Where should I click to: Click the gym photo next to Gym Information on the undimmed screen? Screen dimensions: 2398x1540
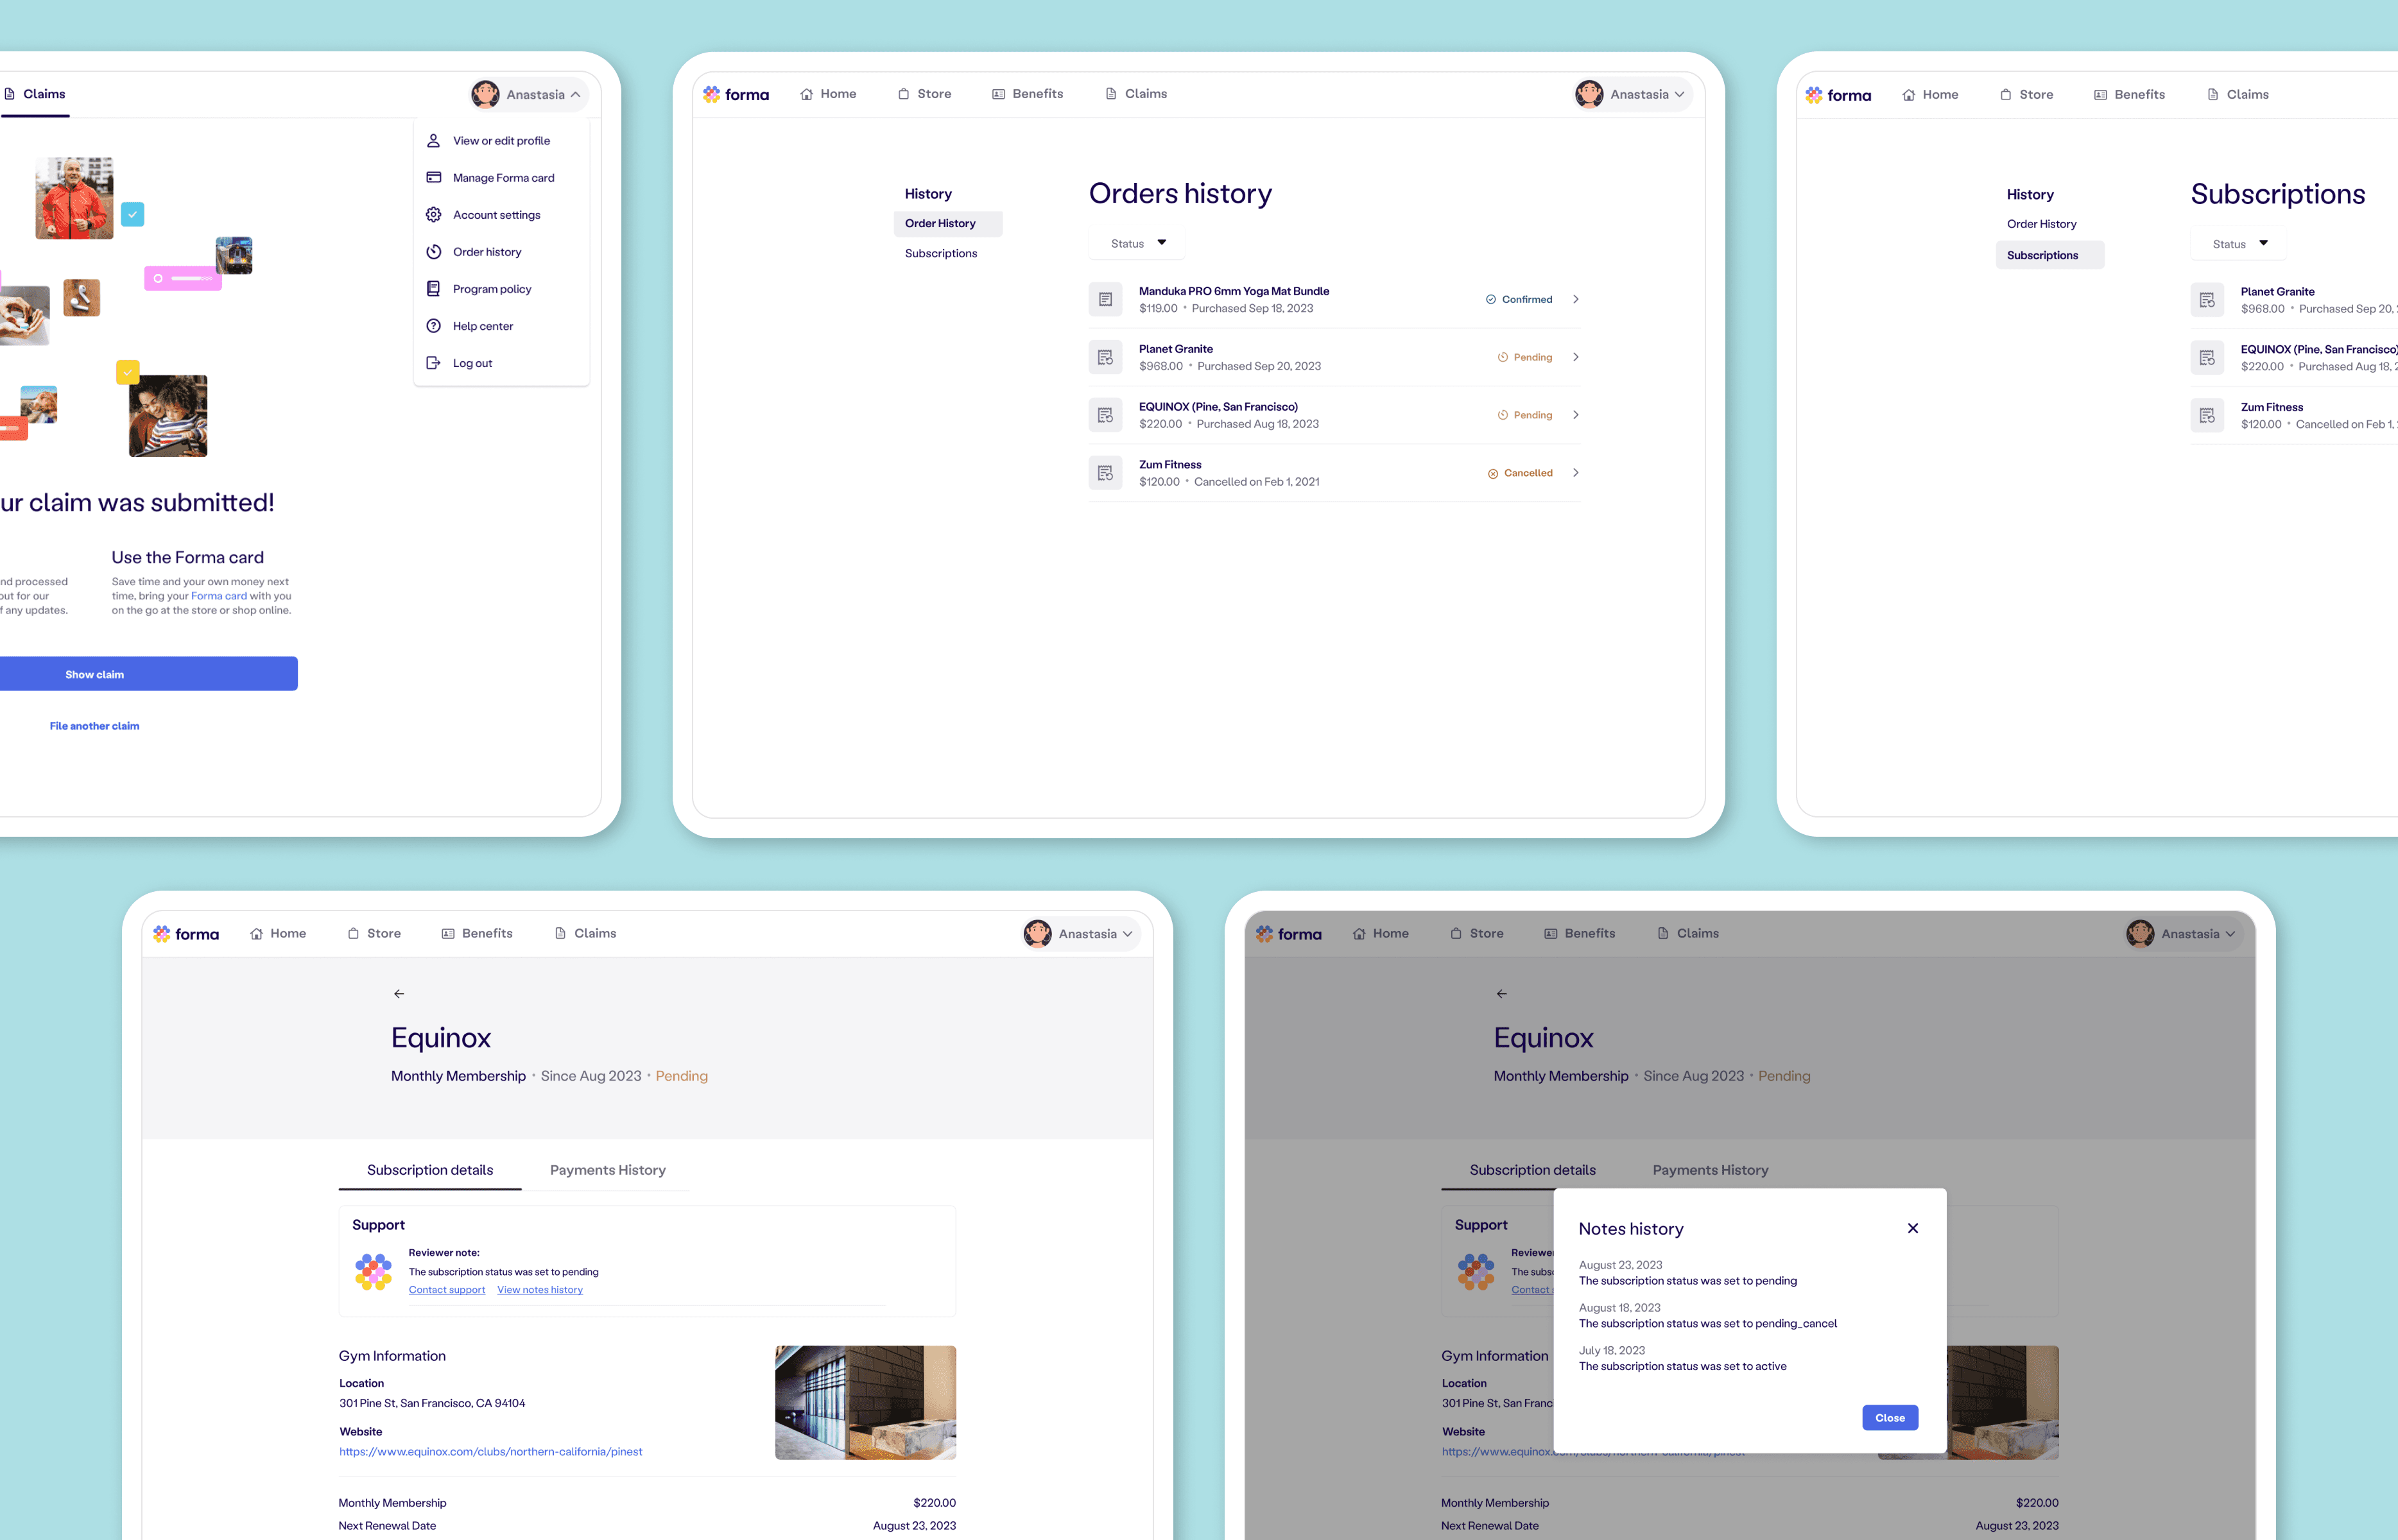pyautogui.click(x=866, y=1403)
